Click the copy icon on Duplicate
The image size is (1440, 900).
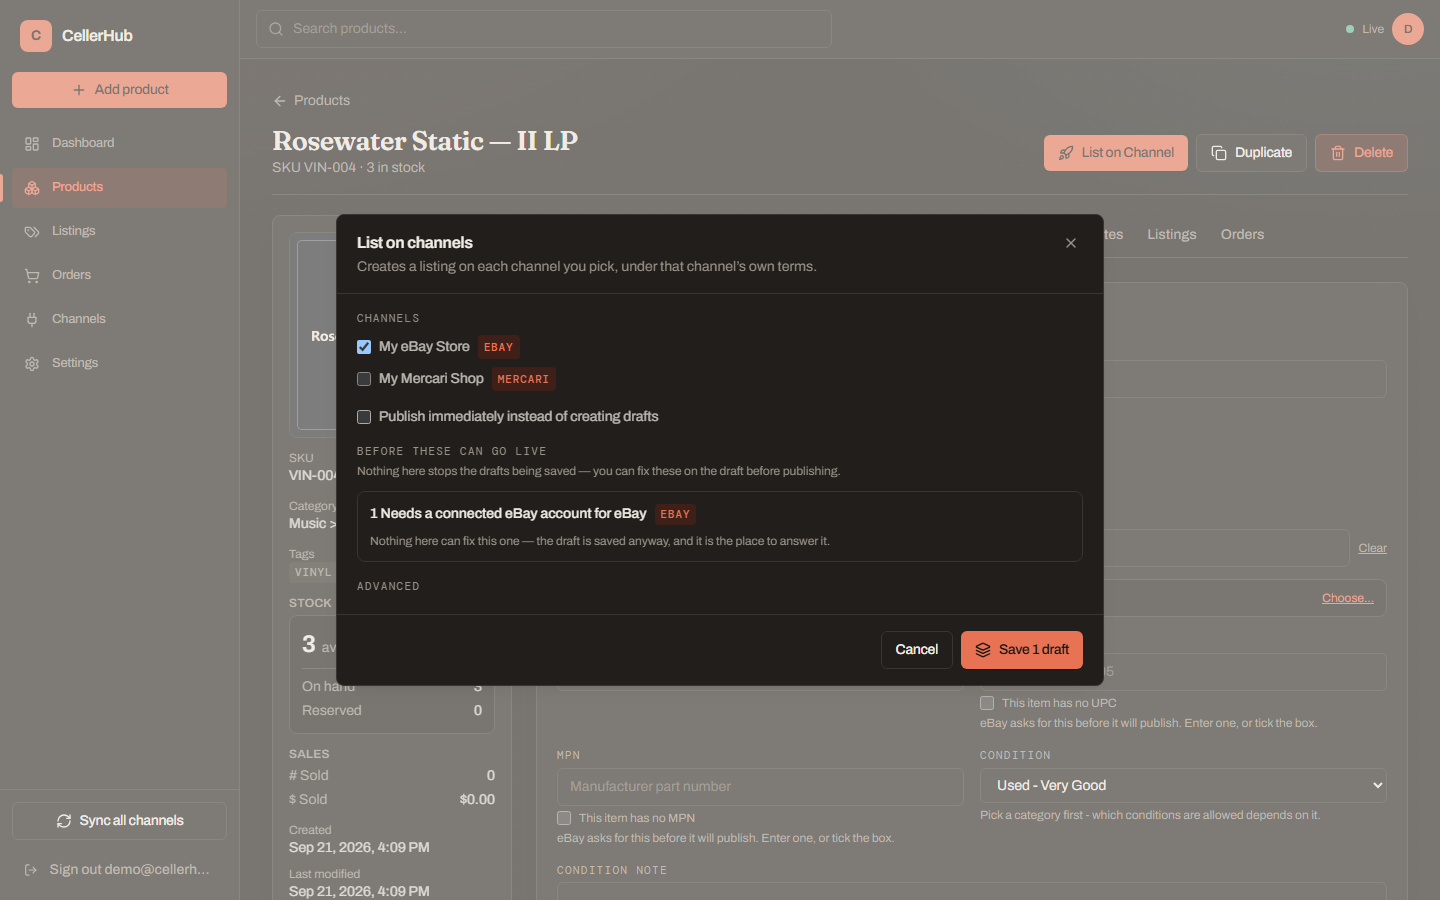tap(1219, 153)
